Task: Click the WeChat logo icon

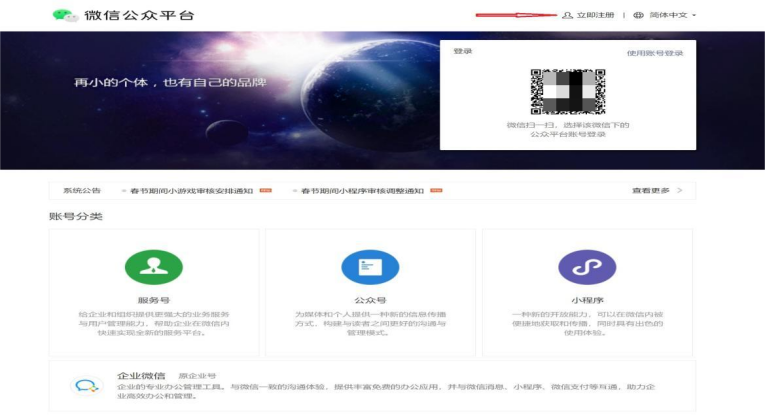Action: click(65, 15)
